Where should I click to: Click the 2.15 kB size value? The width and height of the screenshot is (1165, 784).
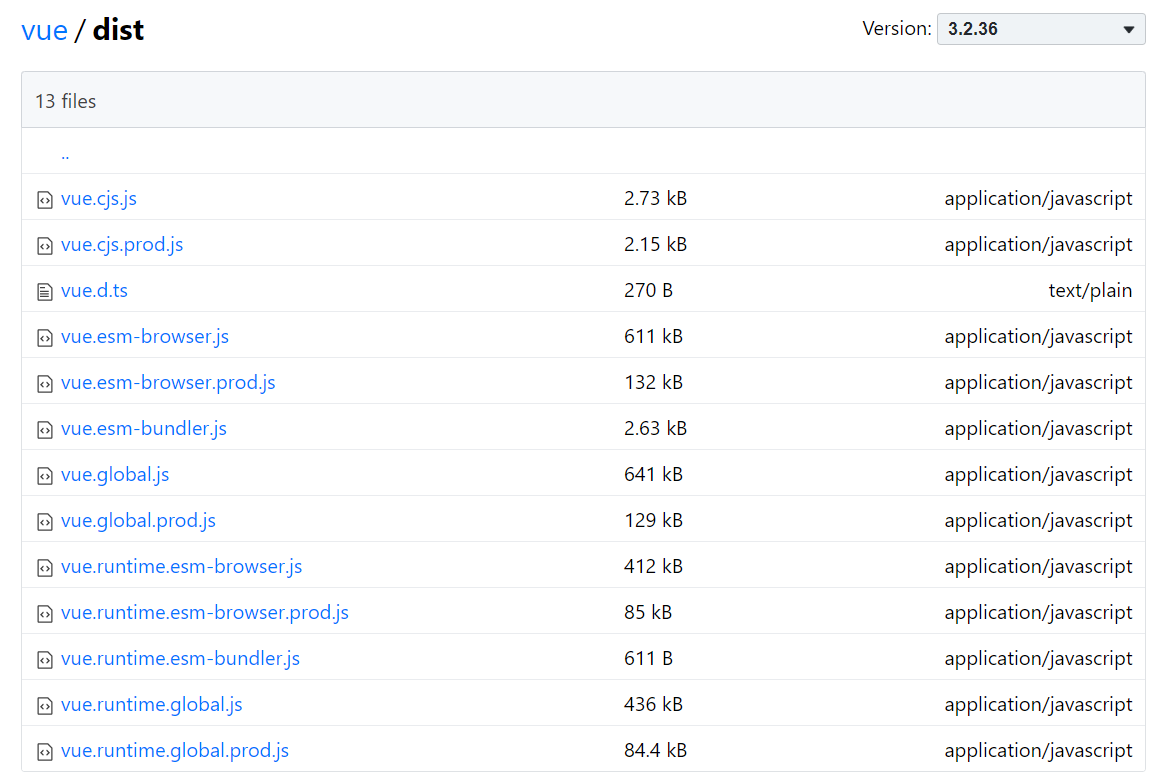coord(655,244)
